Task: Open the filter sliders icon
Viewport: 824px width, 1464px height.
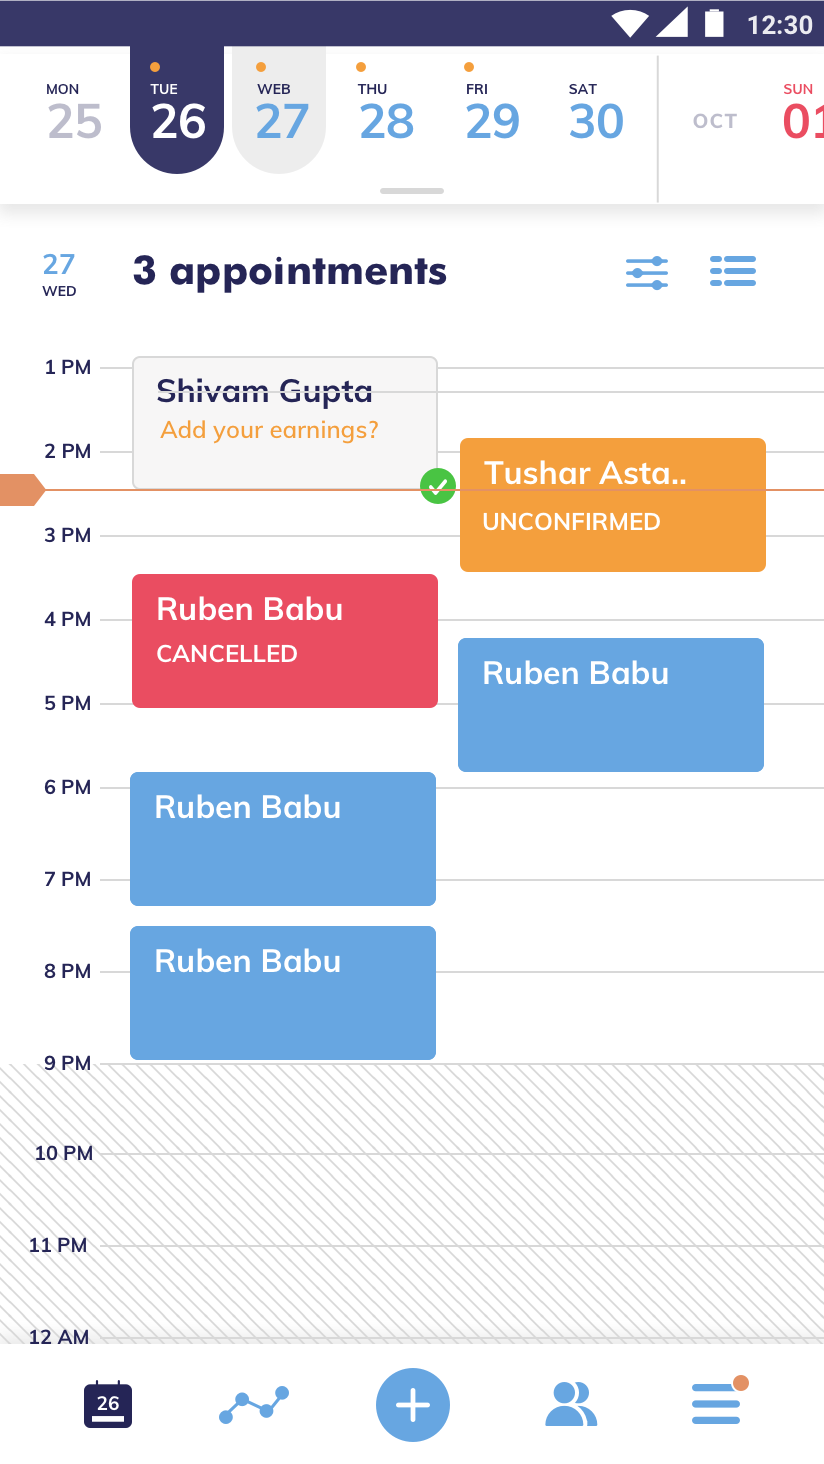Action: point(647,272)
